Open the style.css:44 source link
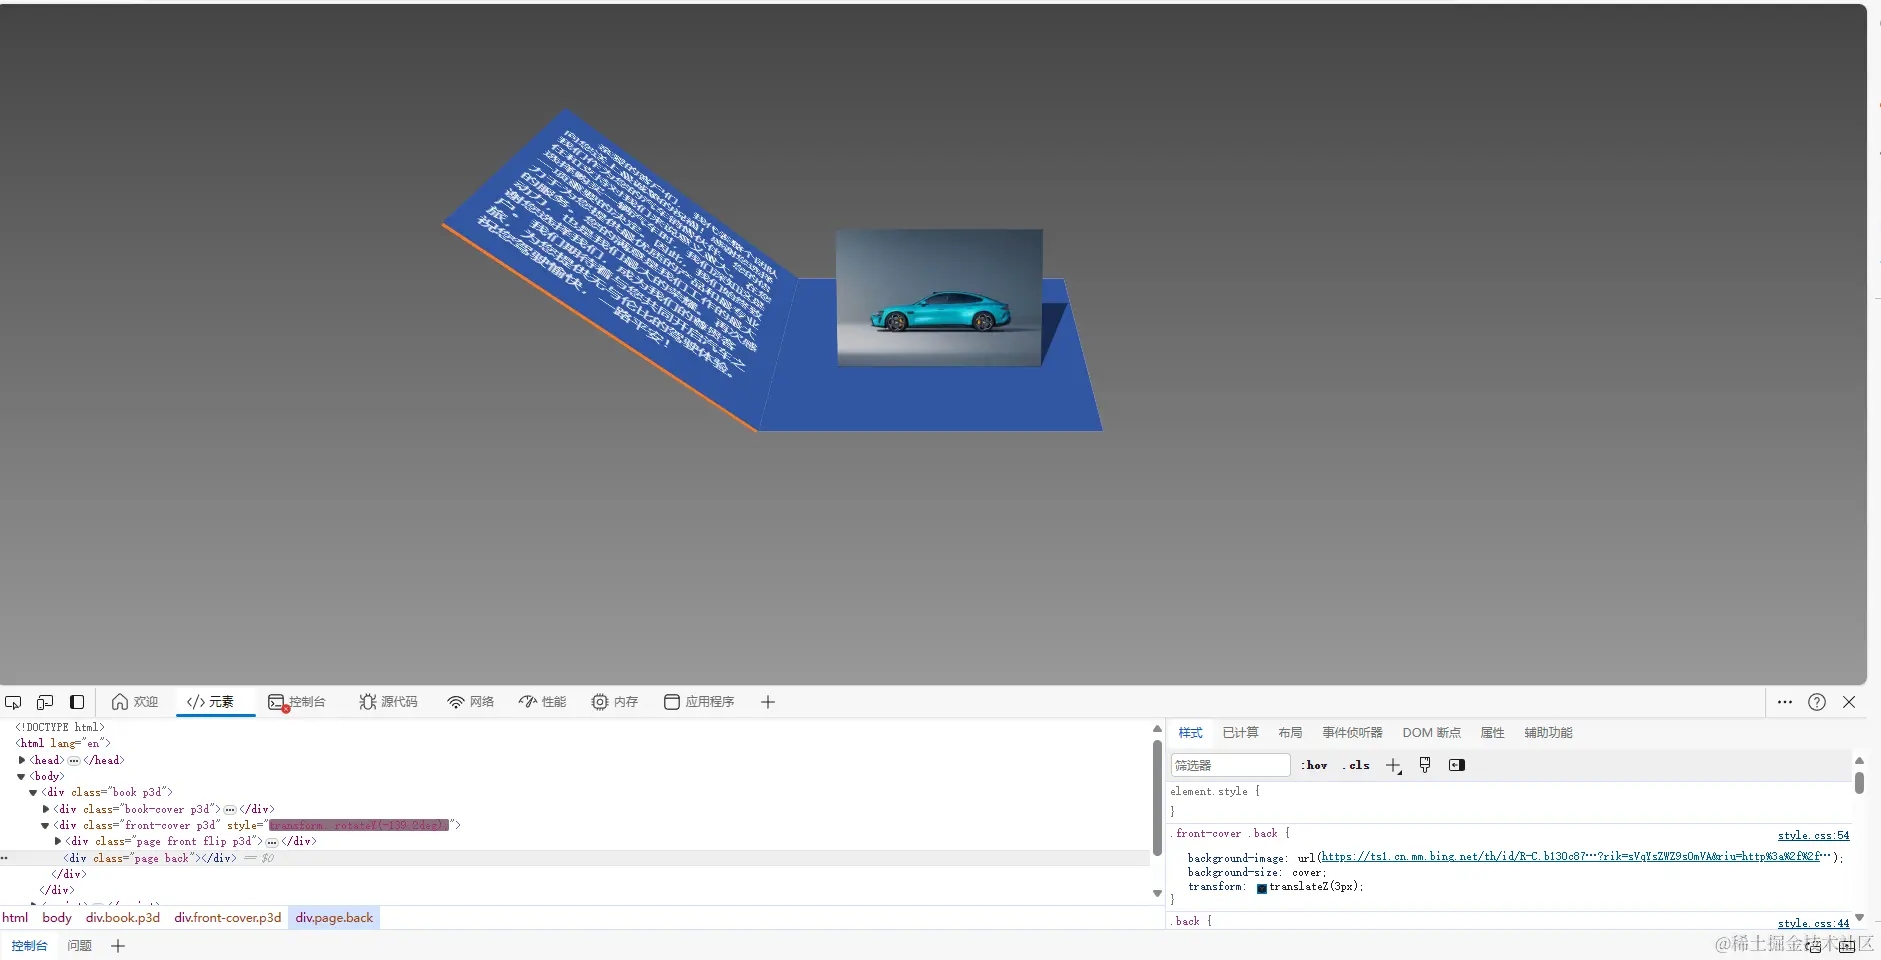The image size is (1881, 960). click(1813, 923)
